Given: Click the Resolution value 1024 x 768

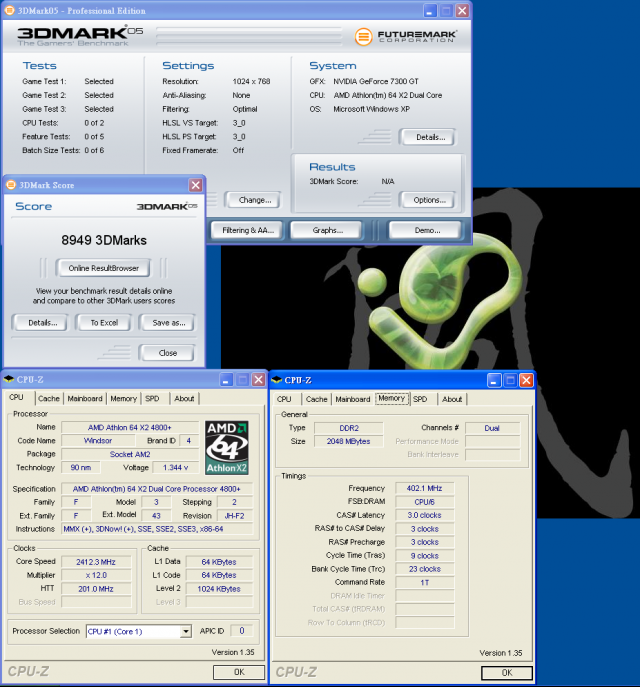Looking at the screenshot, I should (251, 81).
